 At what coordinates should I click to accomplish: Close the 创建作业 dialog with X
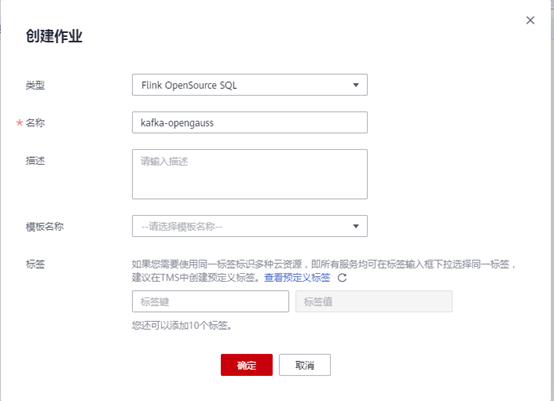click(x=530, y=20)
